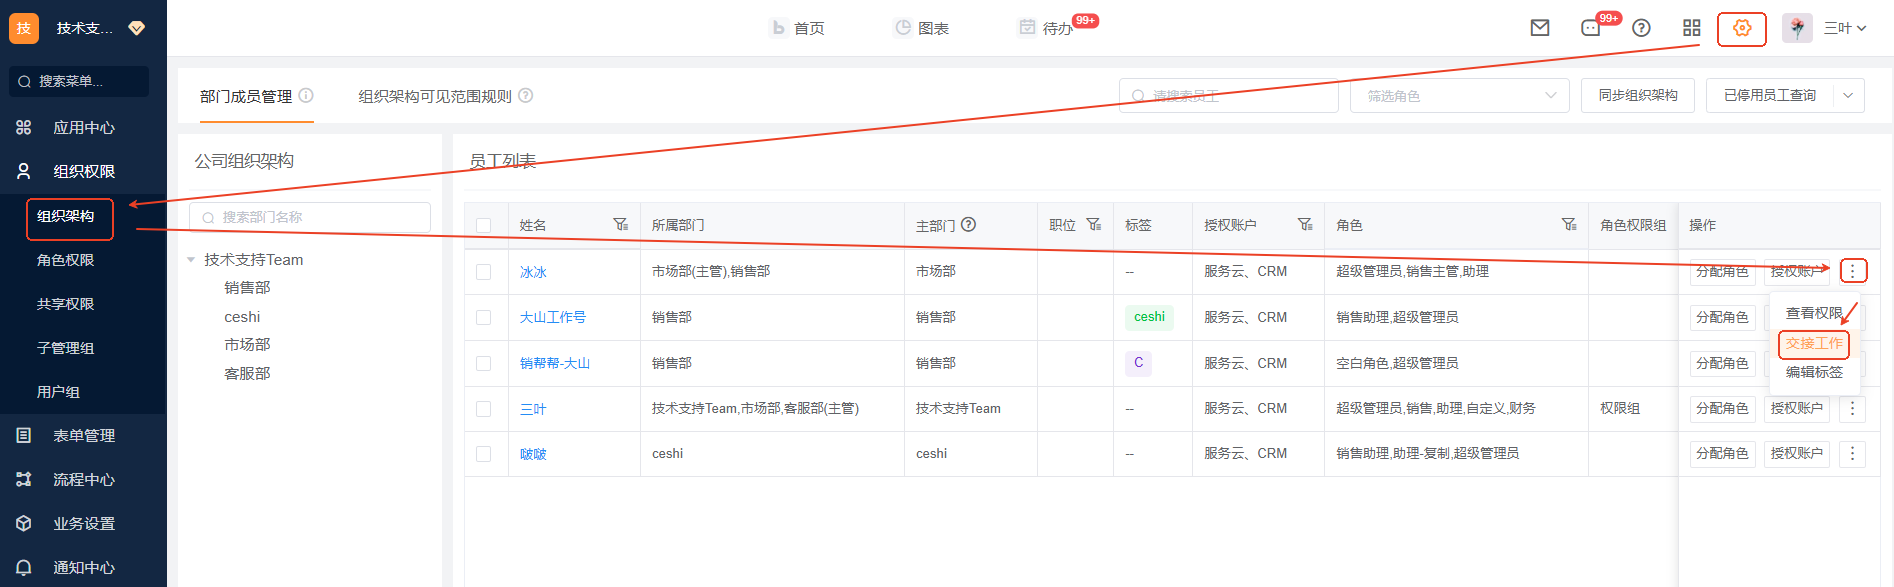This screenshot has width=1894, height=587.
Task: Tick the checkbox for 大山工作号 row
Action: pyautogui.click(x=484, y=317)
